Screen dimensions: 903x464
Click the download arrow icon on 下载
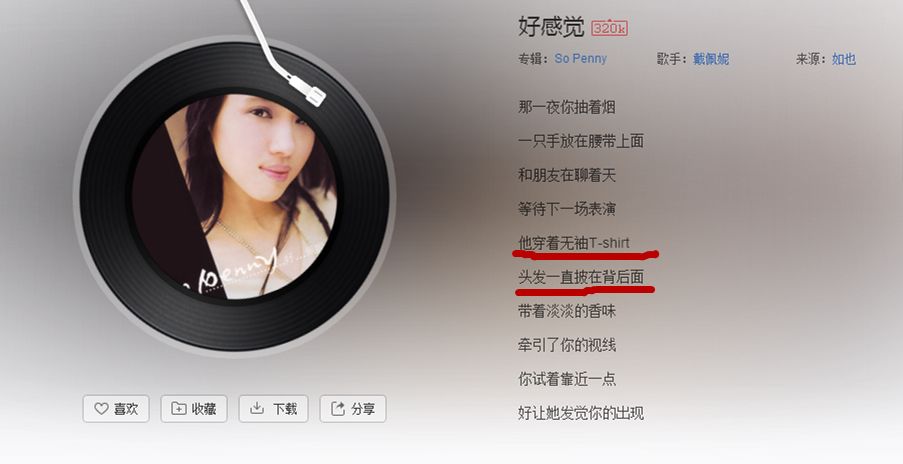tap(257, 408)
